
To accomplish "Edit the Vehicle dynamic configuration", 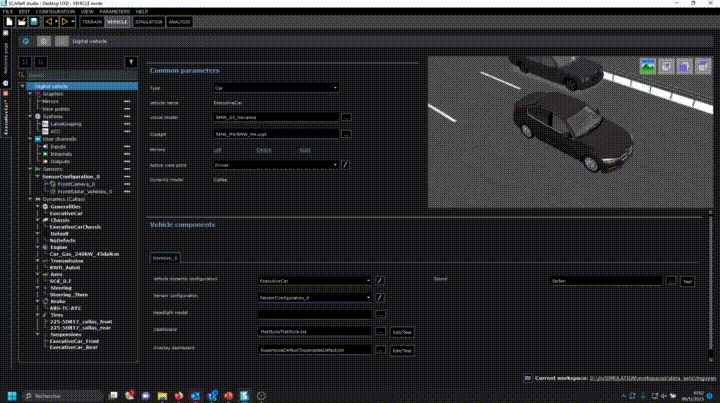I will pos(380,280).
